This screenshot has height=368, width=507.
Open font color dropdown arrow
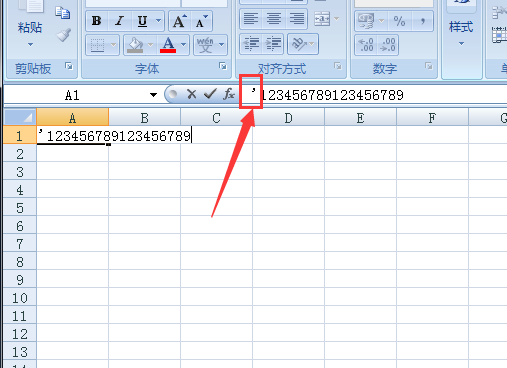pos(184,45)
